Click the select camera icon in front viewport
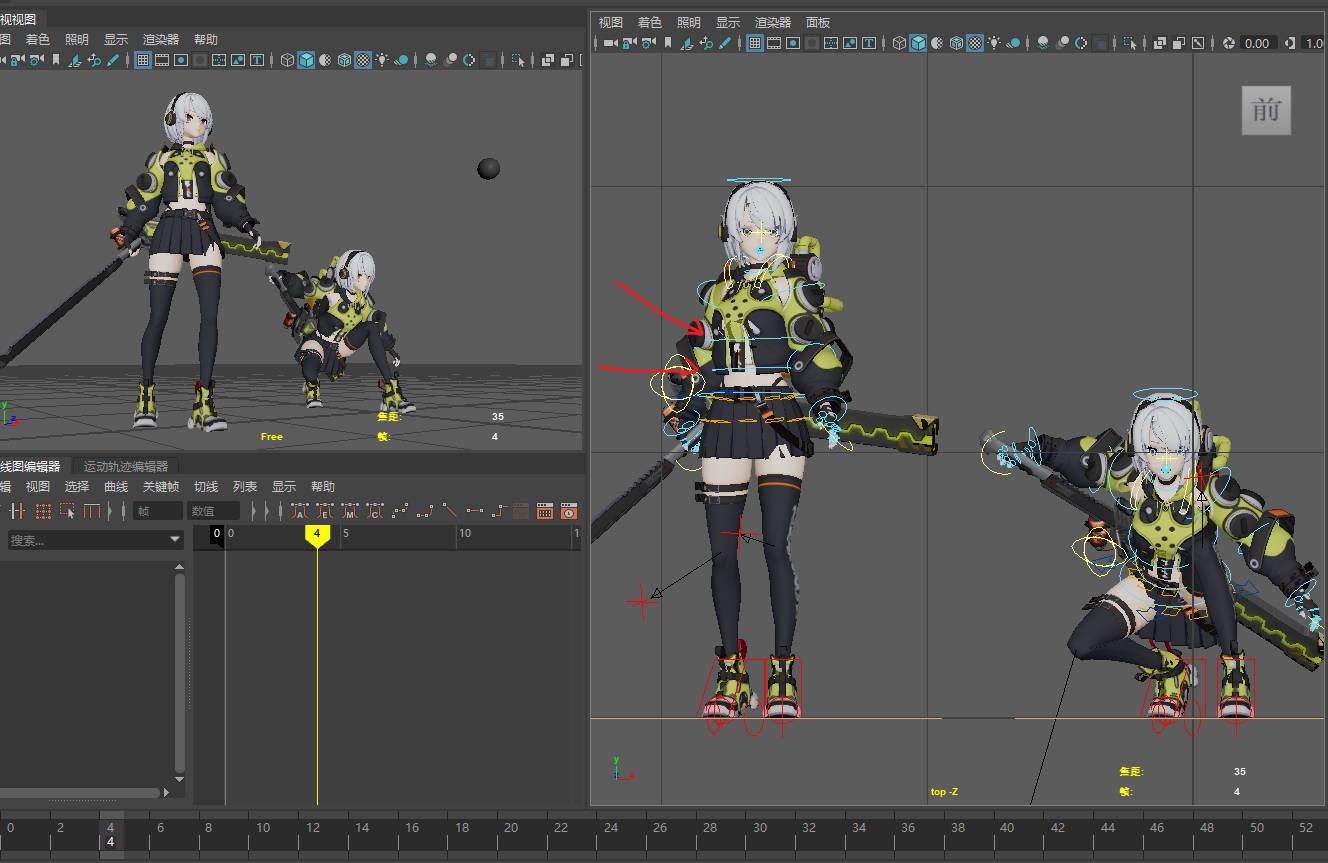The image size is (1328, 863). [609, 43]
